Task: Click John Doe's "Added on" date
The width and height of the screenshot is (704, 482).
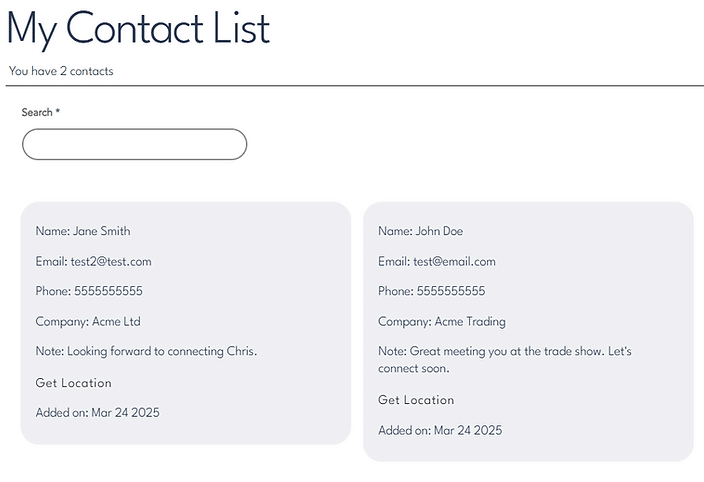Action: (x=440, y=430)
